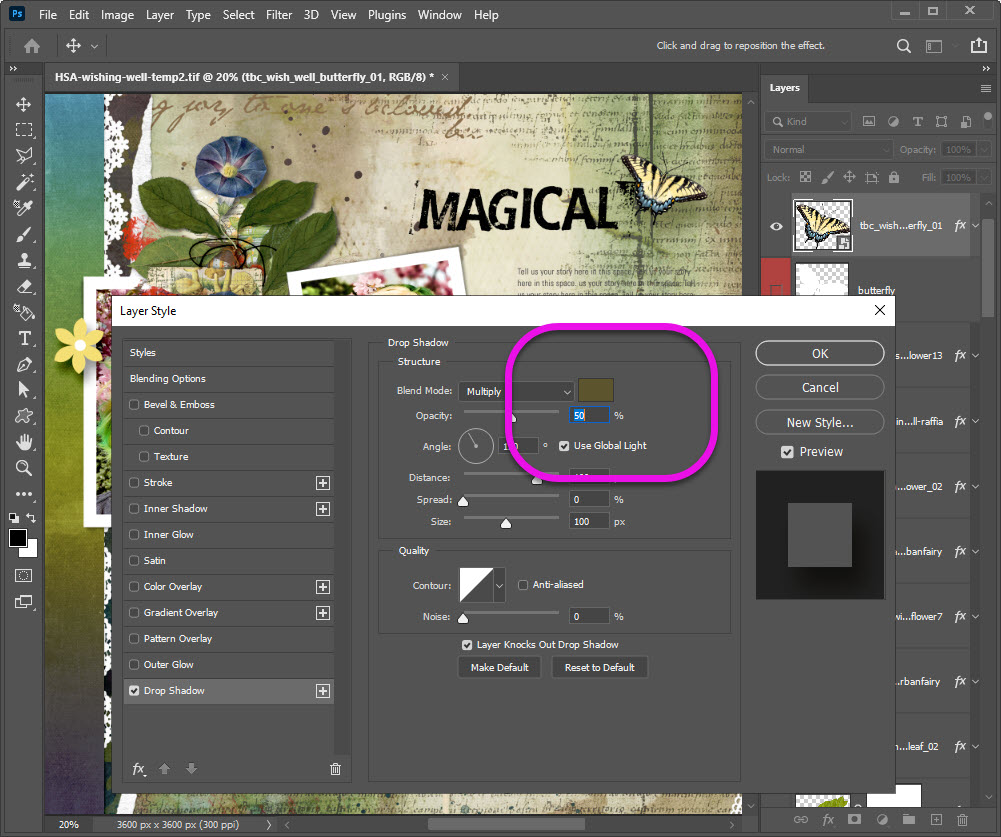This screenshot has height=837, width=1001.
Task: Open search icon in options bar
Action: click(903, 46)
